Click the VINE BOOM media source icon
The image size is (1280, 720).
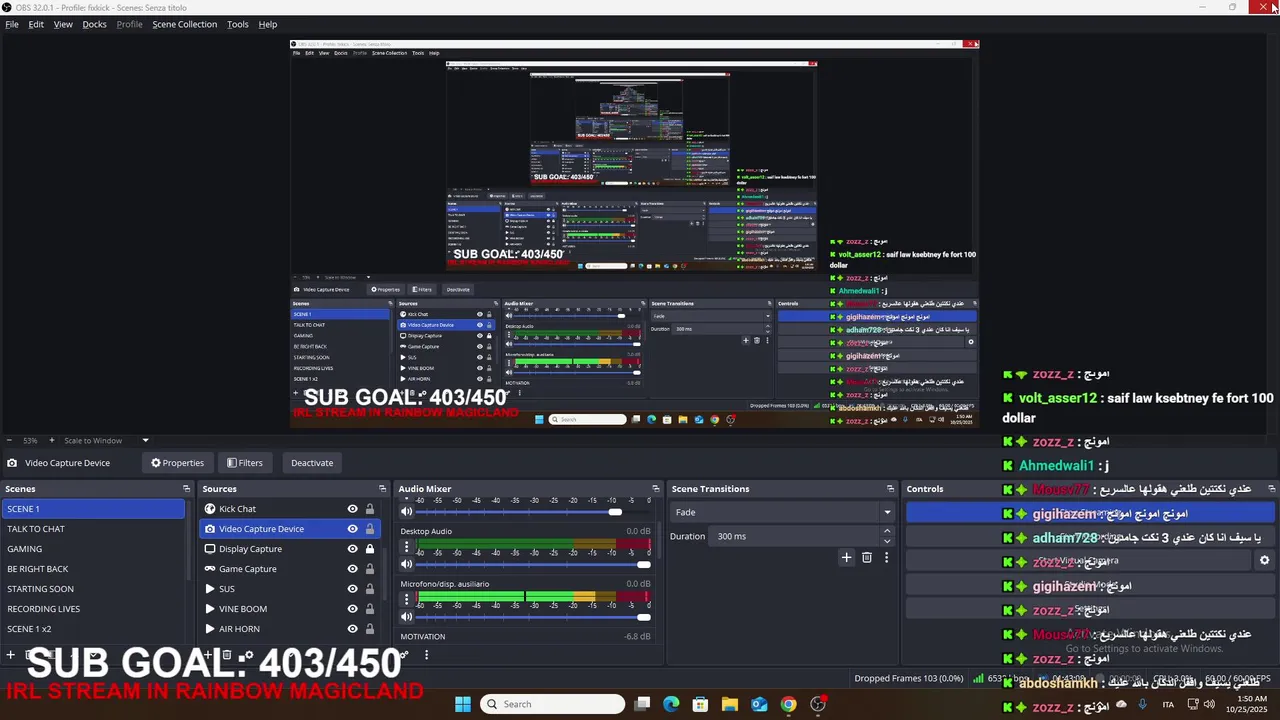(210, 609)
